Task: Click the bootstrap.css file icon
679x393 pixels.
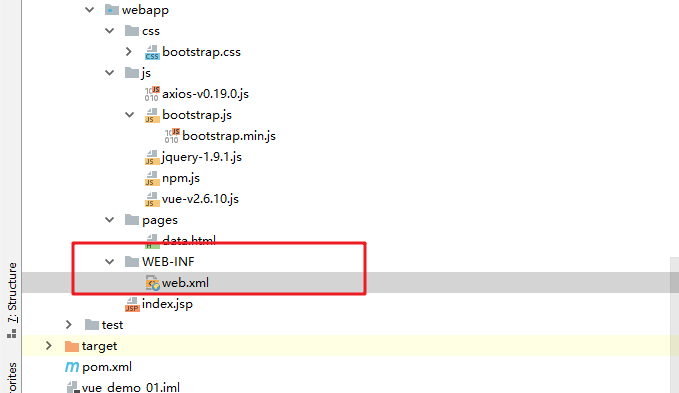Action: click(x=152, y=52)
